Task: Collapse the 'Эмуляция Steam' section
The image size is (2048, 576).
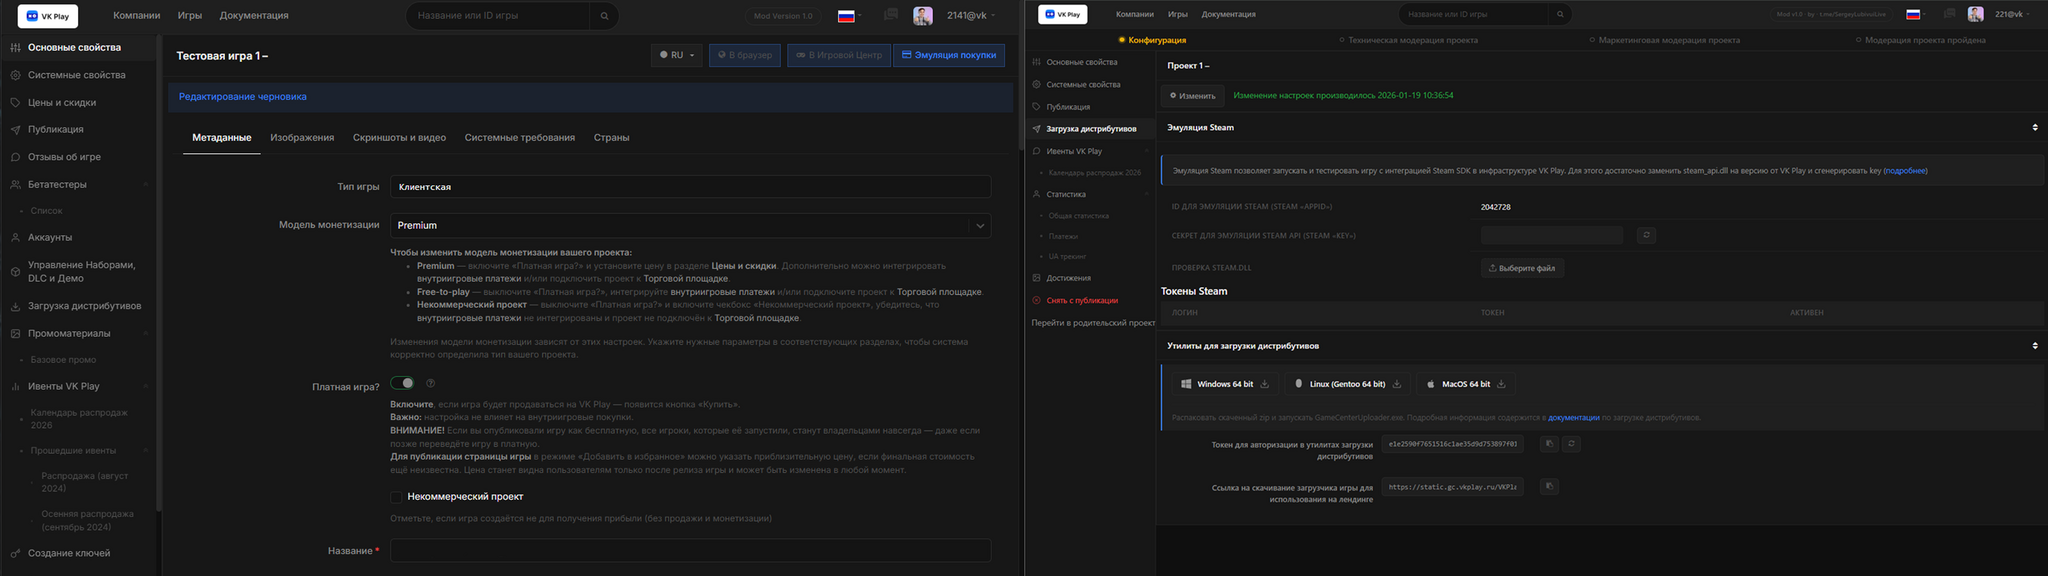Action: (x=2034, y=128)
